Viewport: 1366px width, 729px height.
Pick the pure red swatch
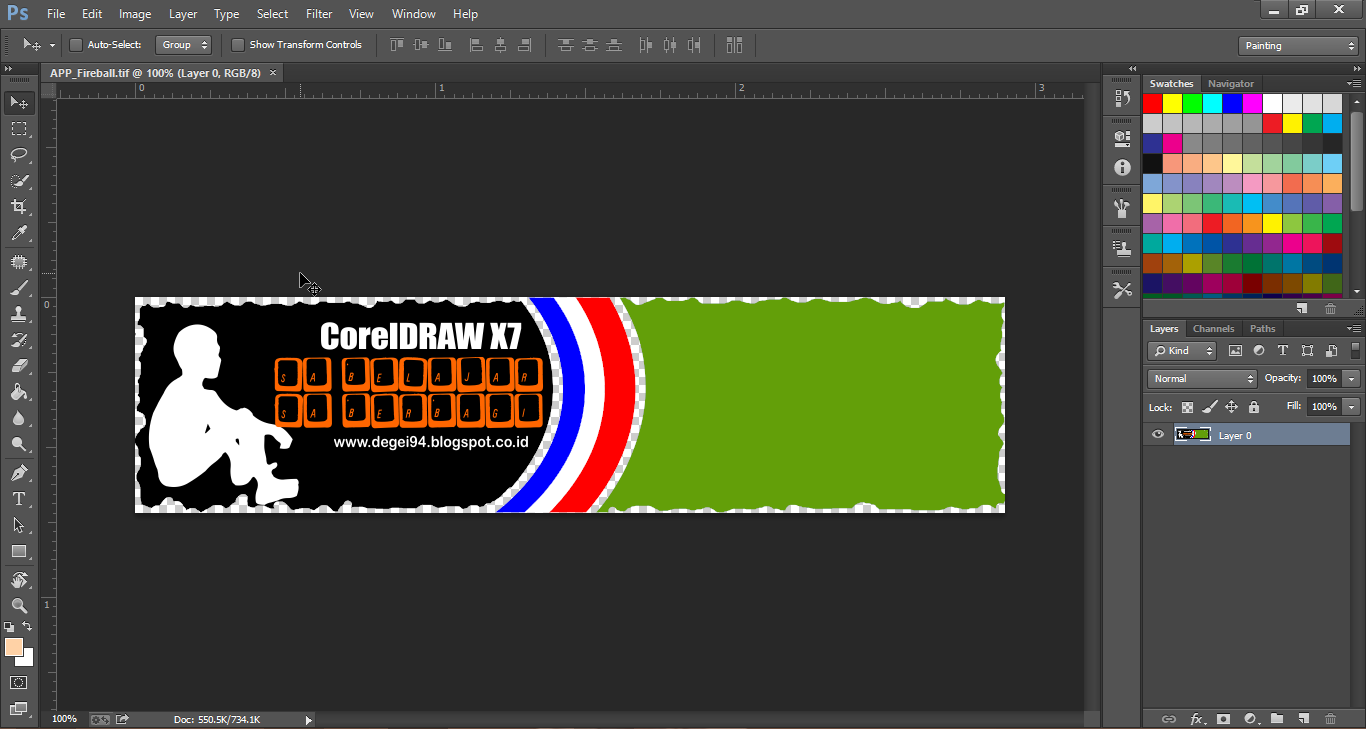1152,103
